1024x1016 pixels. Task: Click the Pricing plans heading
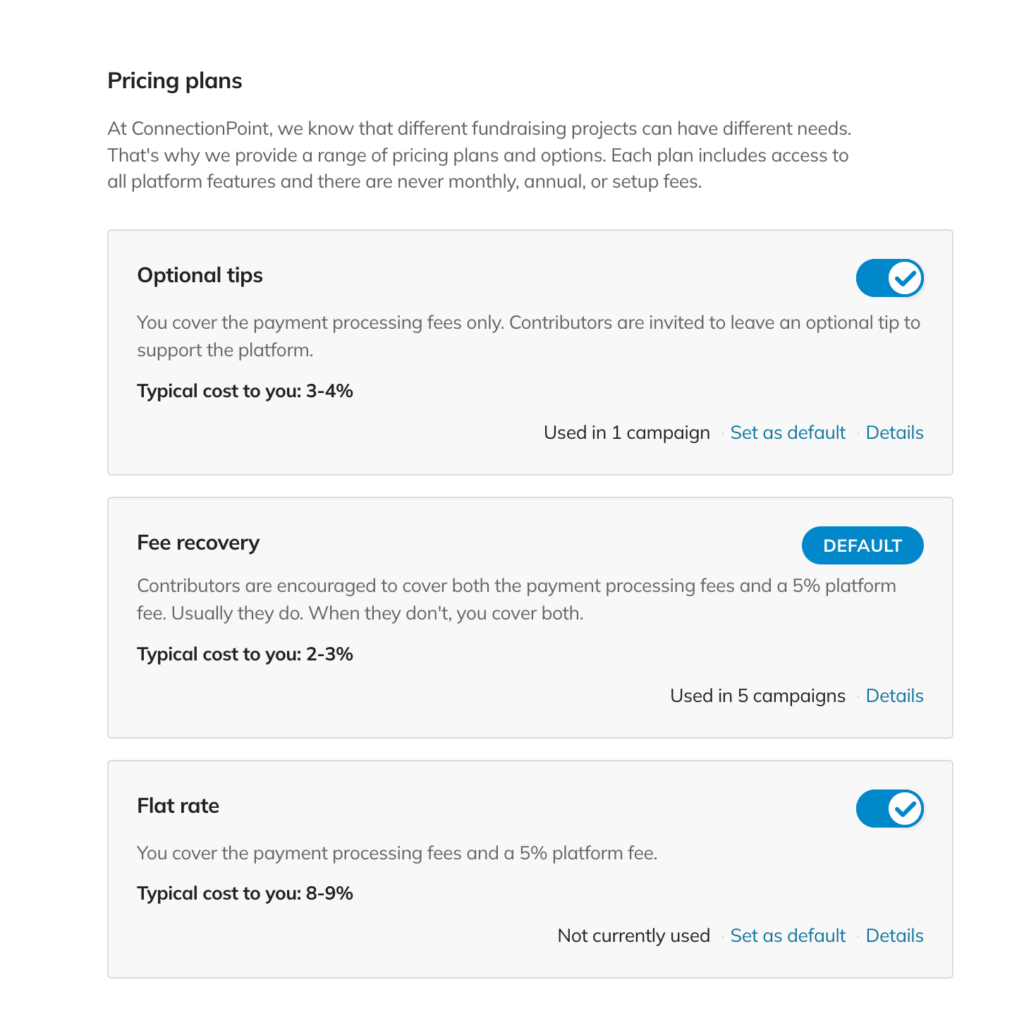click(174, 81)
